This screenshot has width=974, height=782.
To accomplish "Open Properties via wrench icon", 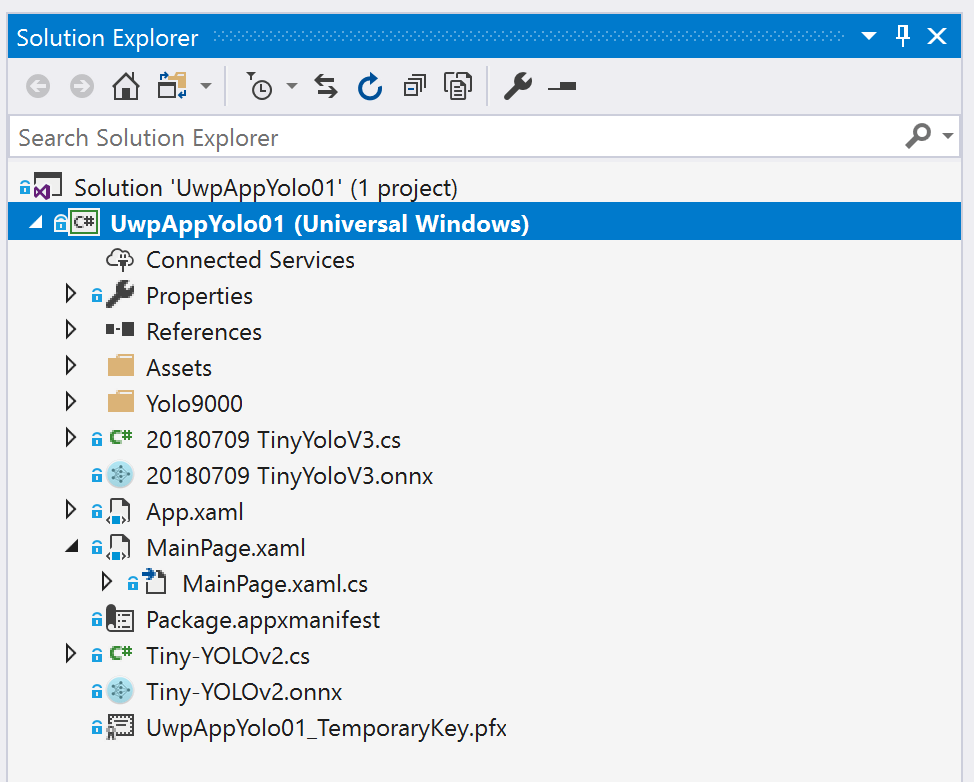I will tap(517, 87).
